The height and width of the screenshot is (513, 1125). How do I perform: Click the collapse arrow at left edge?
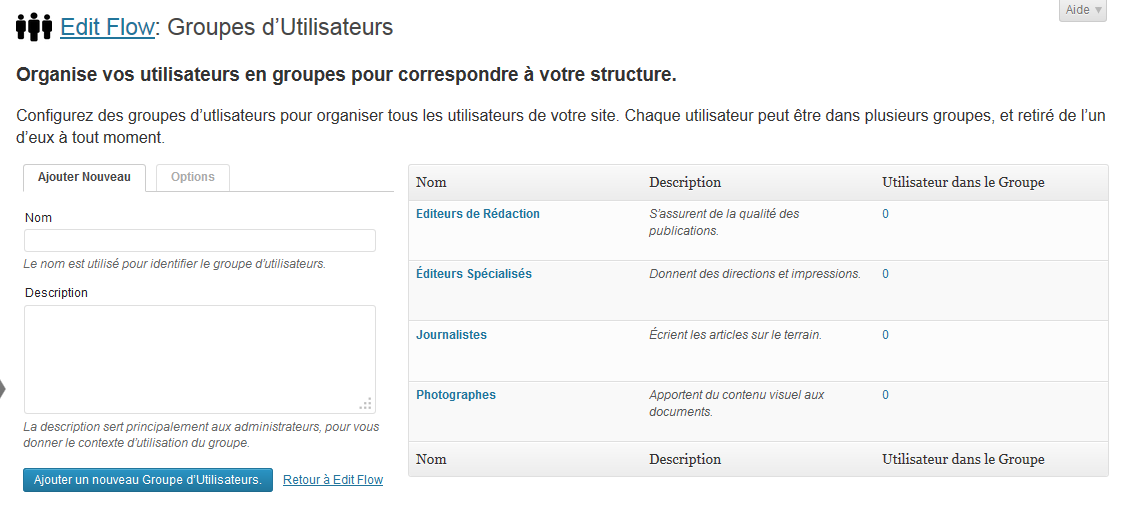[x=3, y=389]
